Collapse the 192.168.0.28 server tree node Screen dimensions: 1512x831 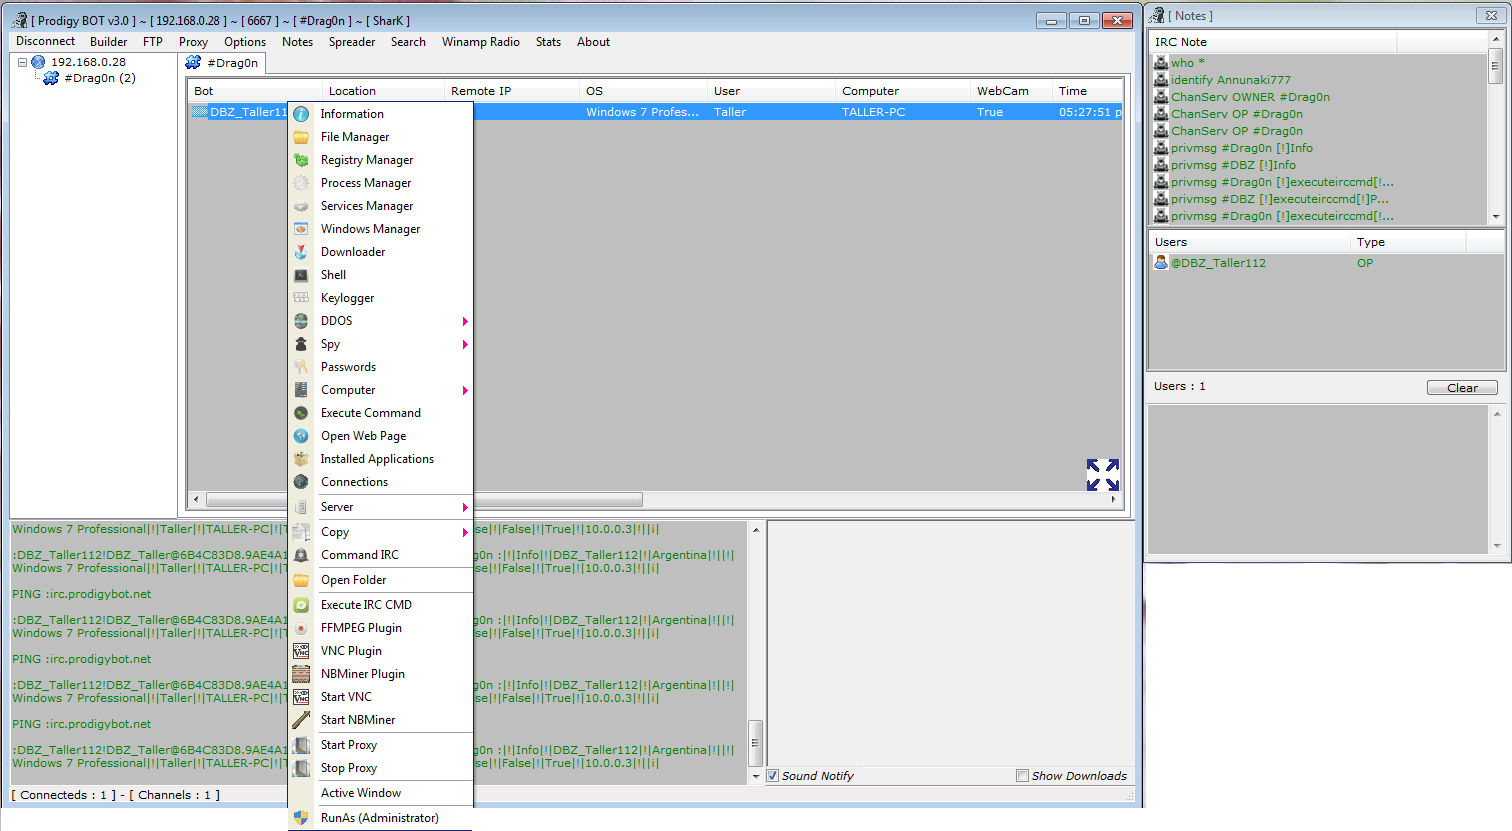coord(22,62)
